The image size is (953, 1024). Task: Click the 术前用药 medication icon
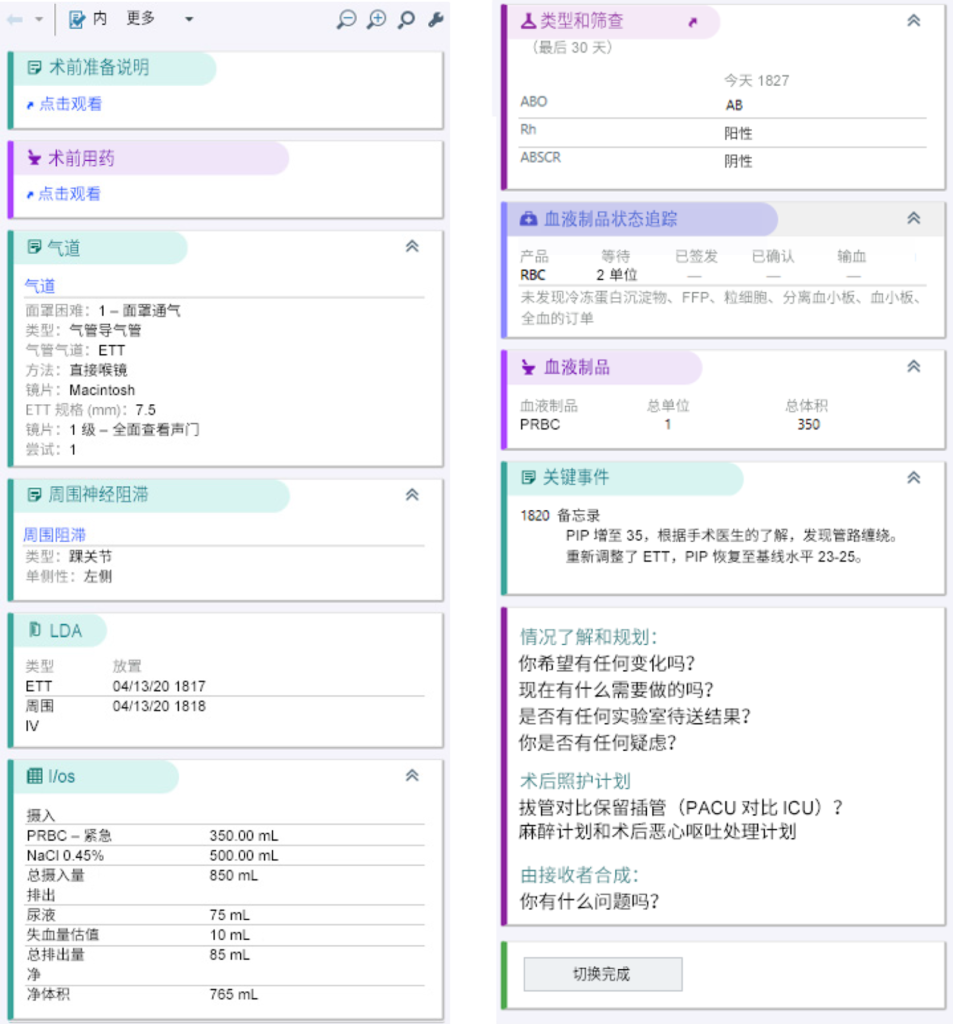click(34, 157)
